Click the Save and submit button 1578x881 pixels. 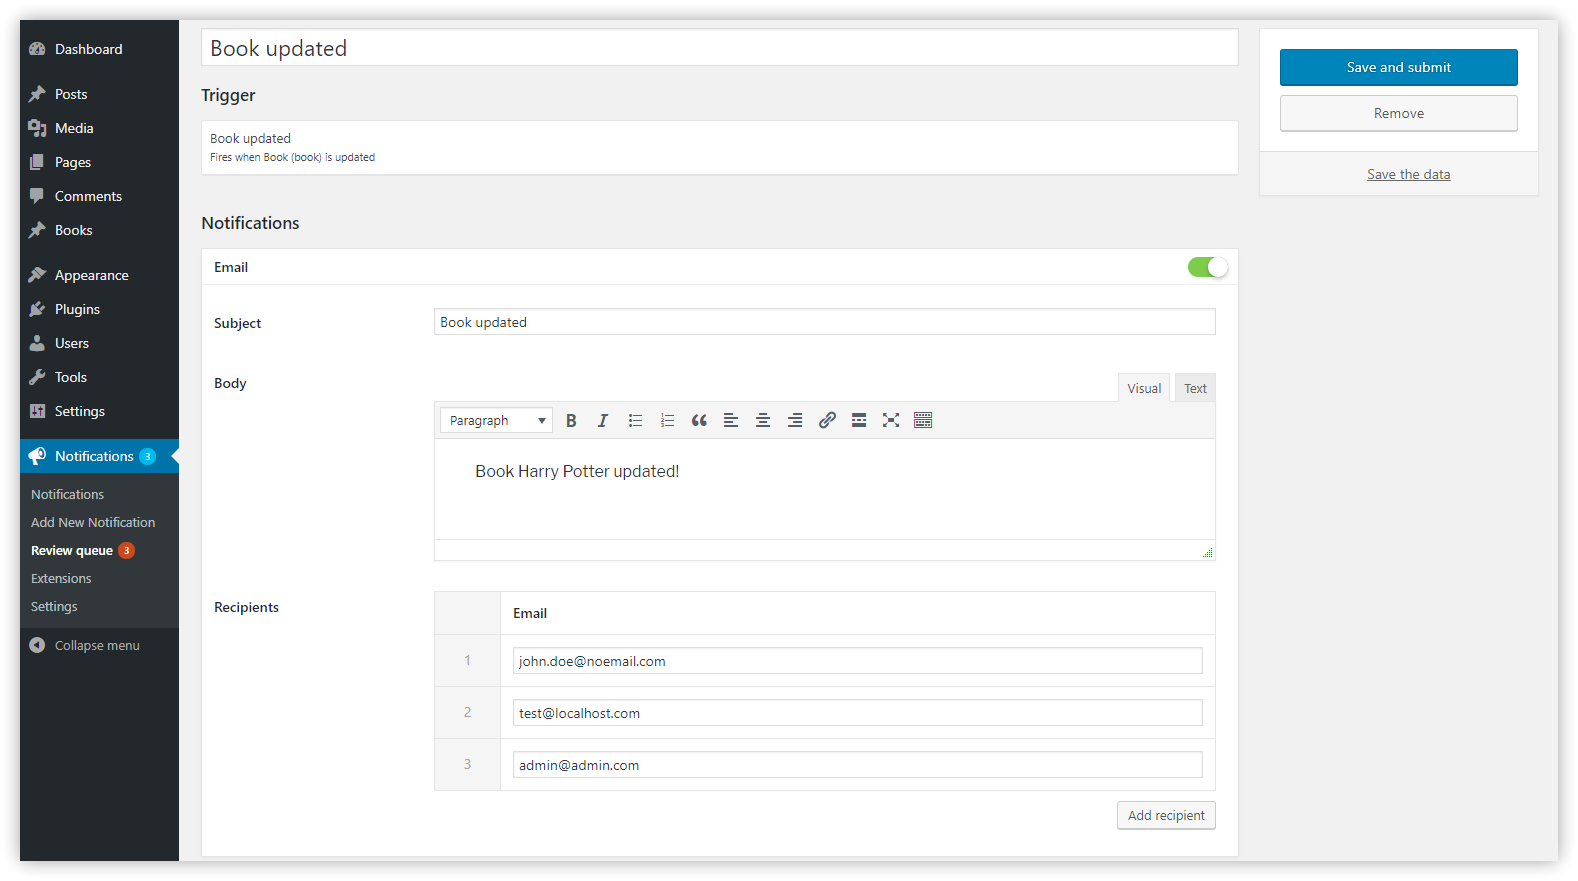click(x=1398, y=68)
